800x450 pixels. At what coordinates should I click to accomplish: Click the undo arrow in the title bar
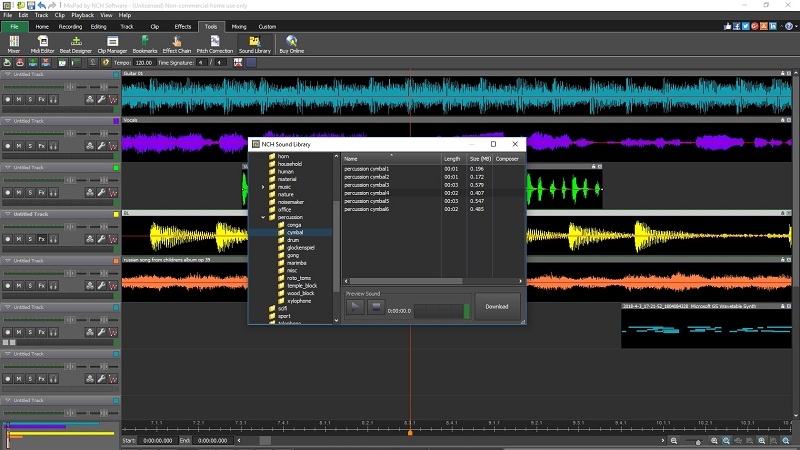point(41,5)
